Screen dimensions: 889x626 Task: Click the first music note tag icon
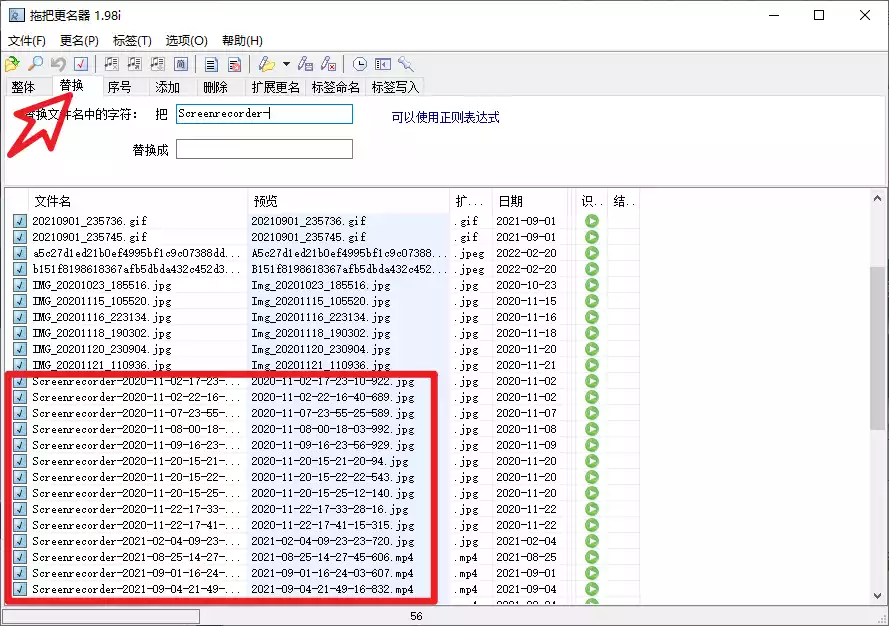pos(111,64)
